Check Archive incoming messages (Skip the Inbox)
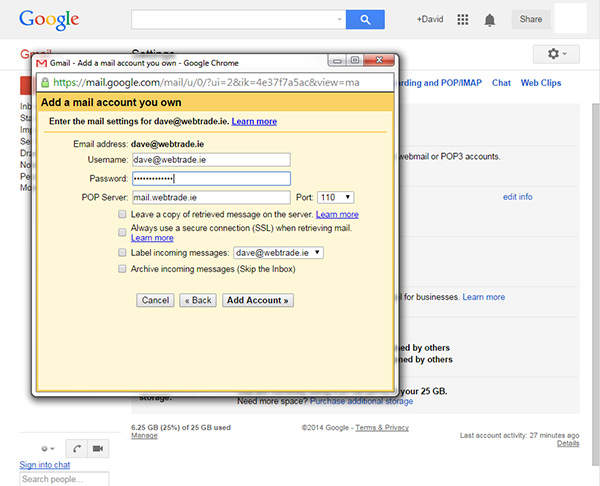This screenshot has width=600, height=486. 122,269
